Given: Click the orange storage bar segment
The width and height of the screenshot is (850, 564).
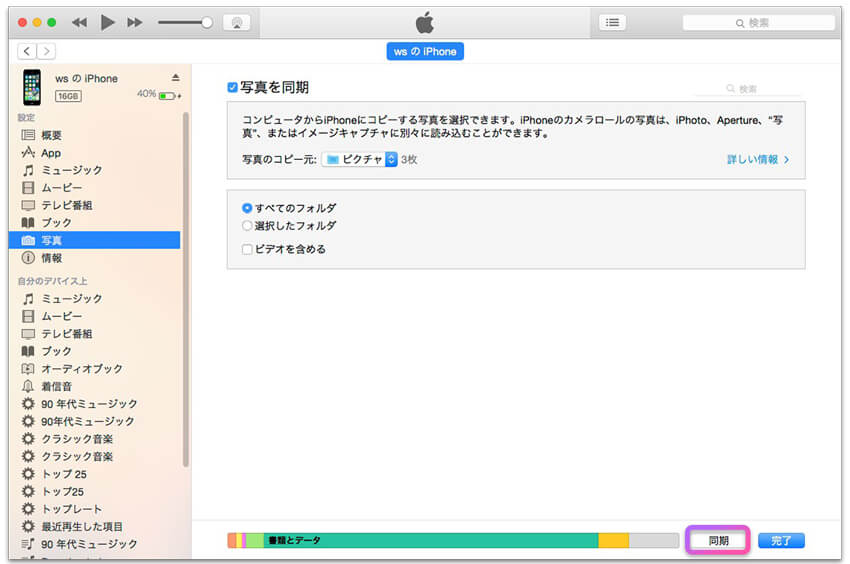Looking at the screenshot, I should [x=232, y=540].
